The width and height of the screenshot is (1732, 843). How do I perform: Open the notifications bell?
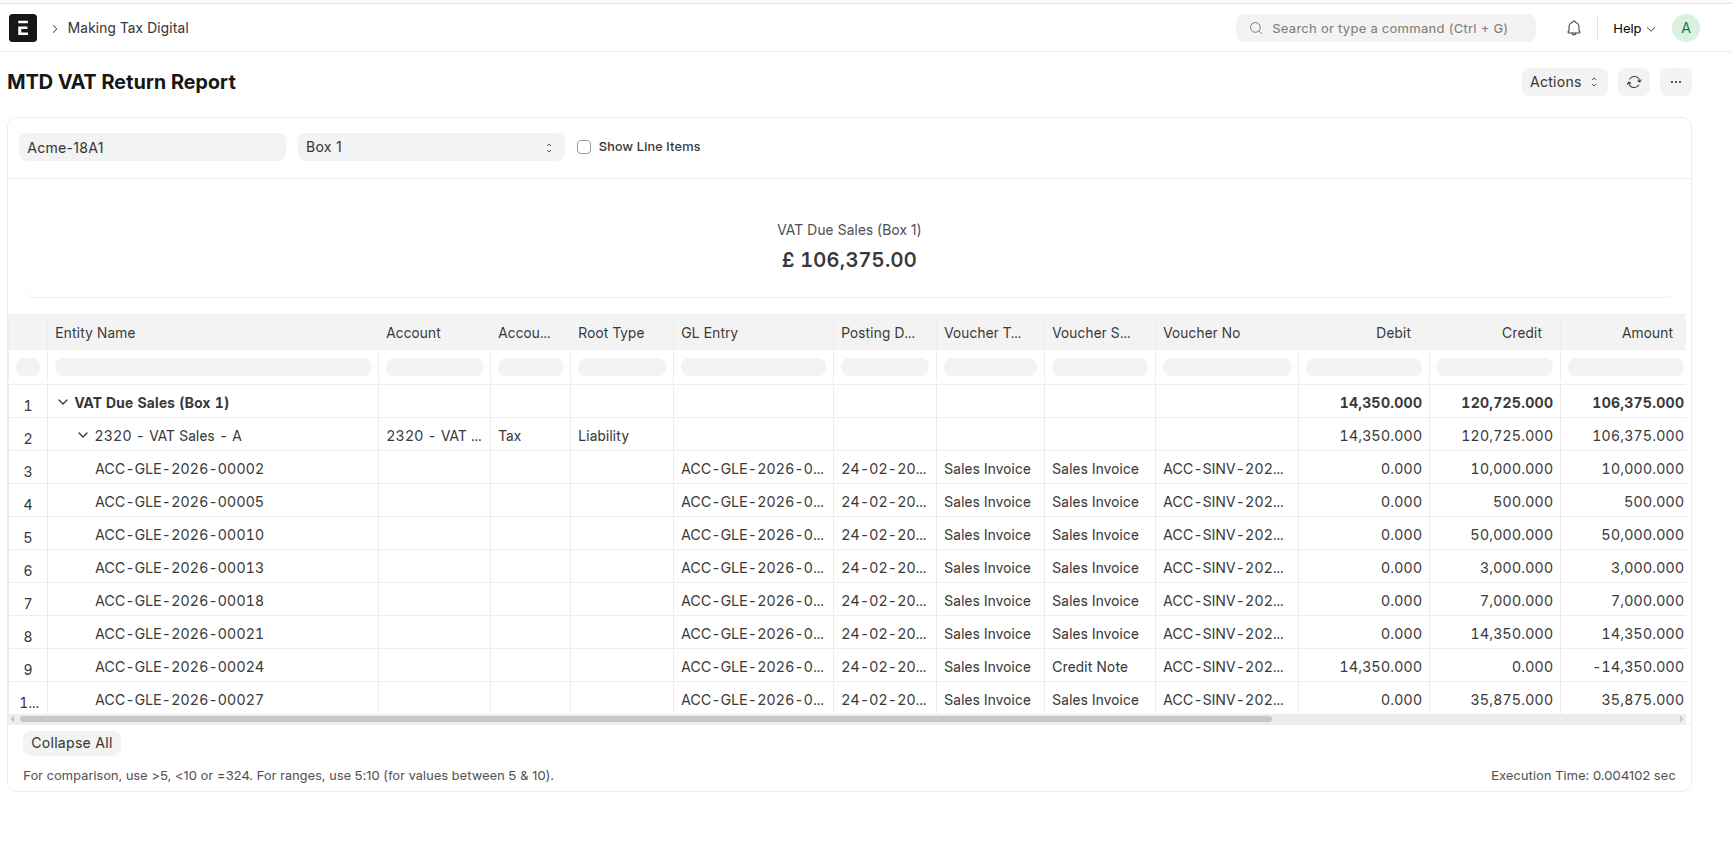[x=1574, y=28]
